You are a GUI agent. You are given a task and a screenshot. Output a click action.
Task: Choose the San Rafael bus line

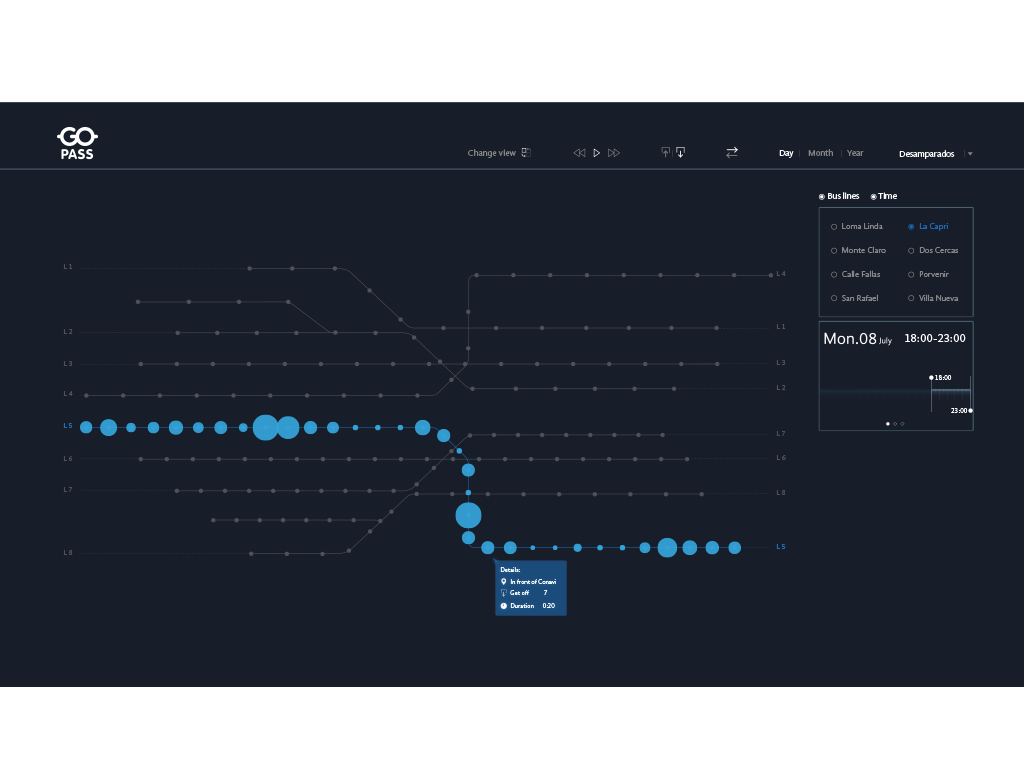(834, 299)
